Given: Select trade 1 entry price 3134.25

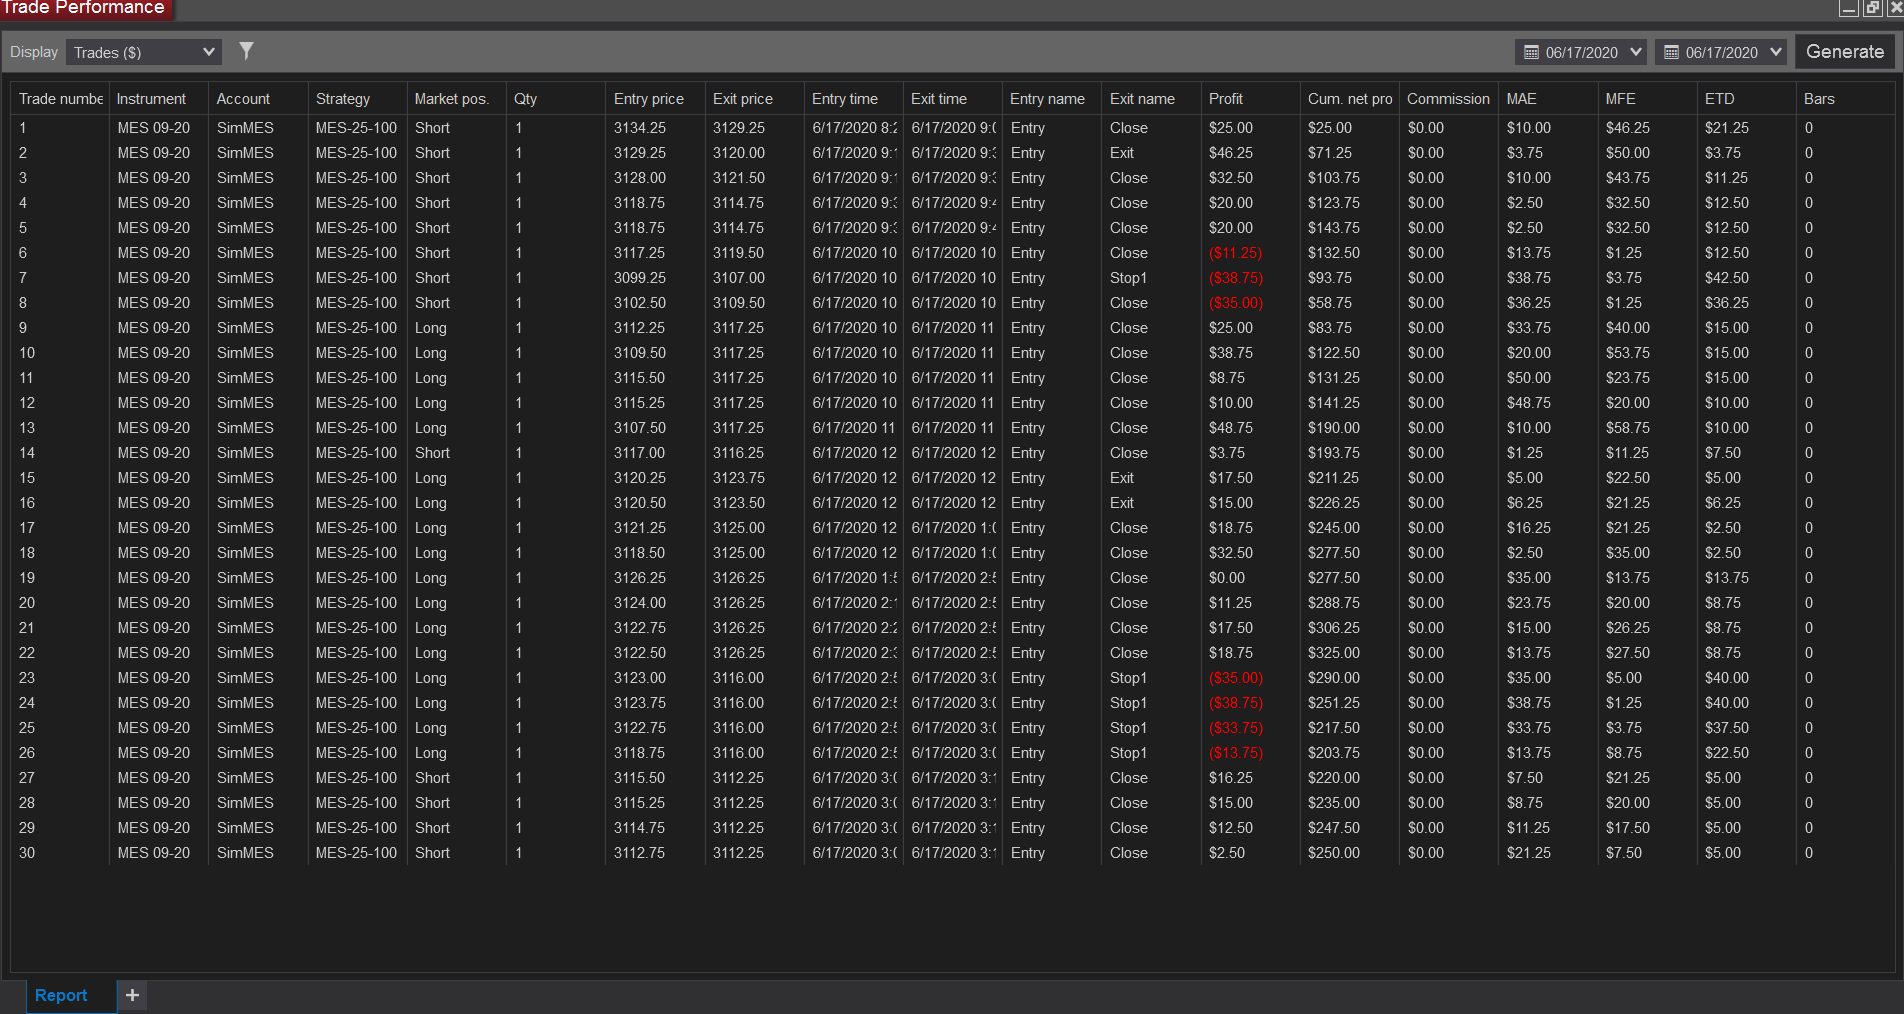Looking at the screenshot, I should click(x=640, y=128).
